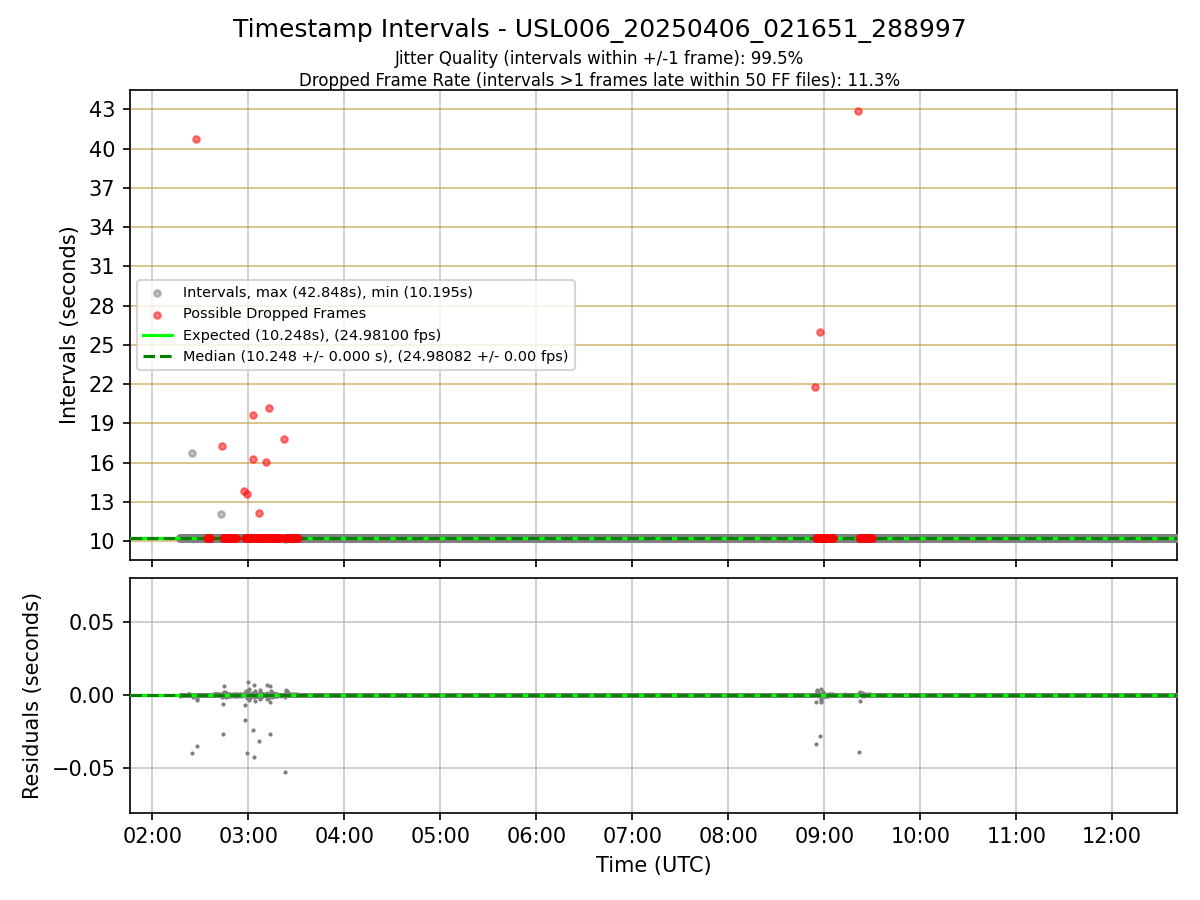This screenshot has height=900, width=1200.
Task: Click the y-axis tick label 10
Action: tap(104, 541)
